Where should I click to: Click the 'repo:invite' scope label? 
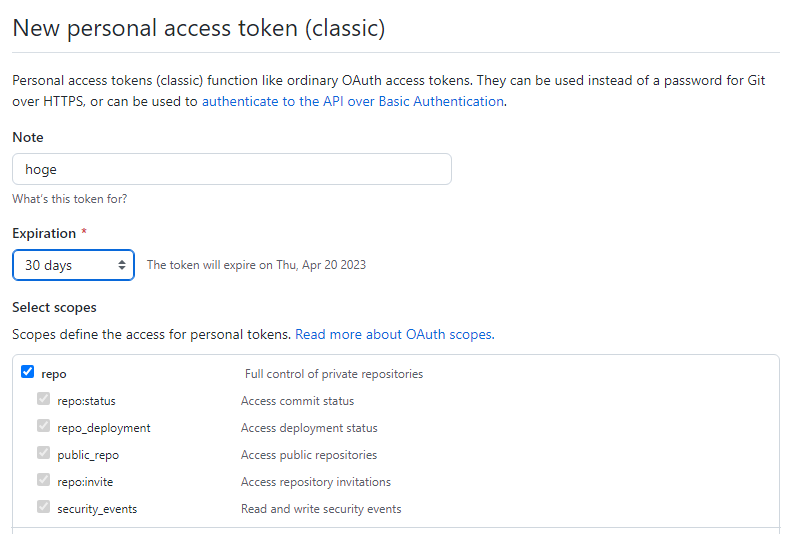point(84,482)
